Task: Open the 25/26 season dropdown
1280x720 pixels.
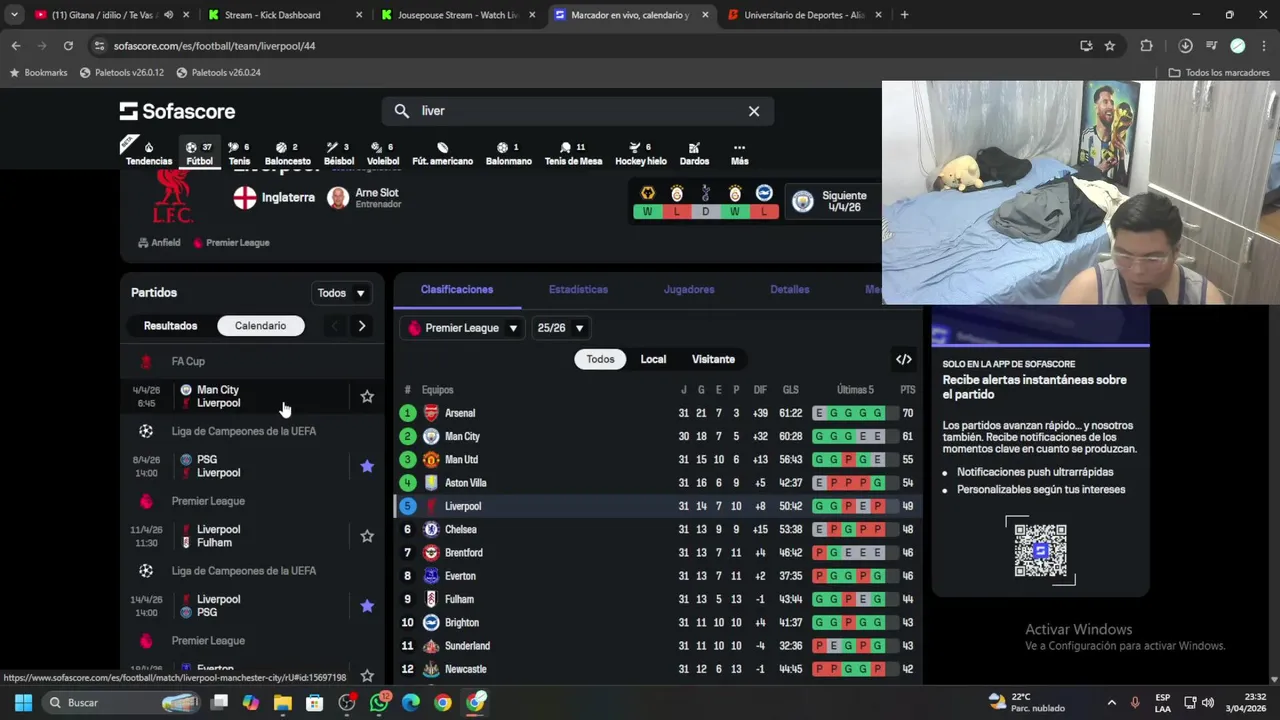Action: [560, 328]
